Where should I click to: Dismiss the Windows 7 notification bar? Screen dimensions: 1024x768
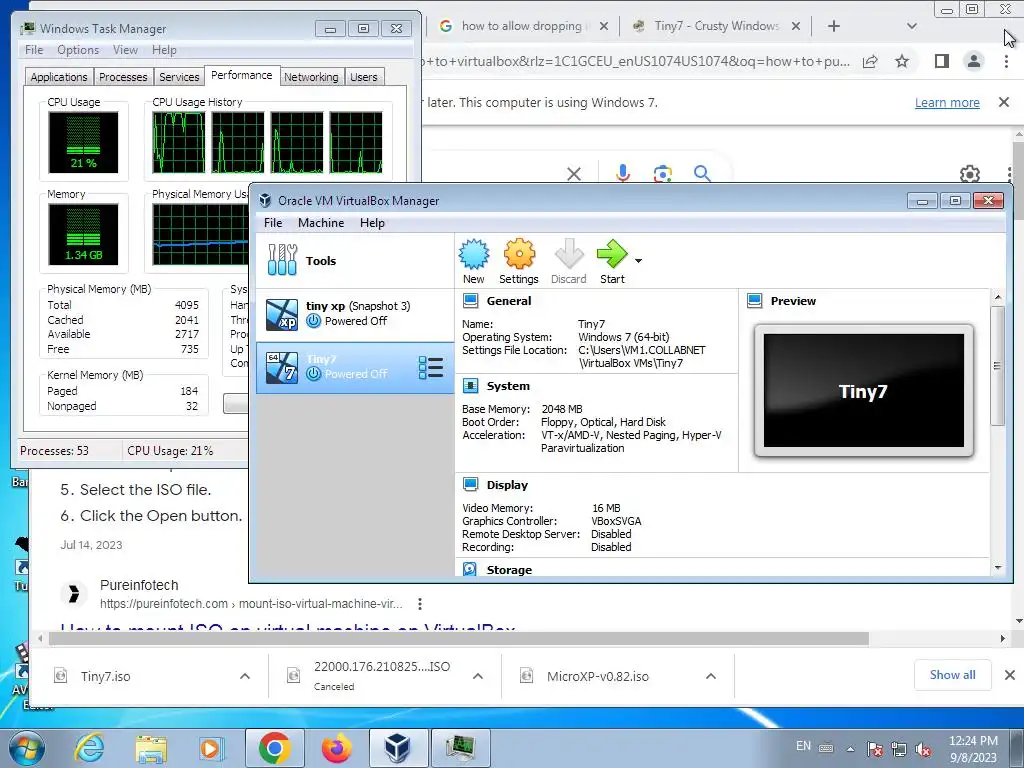tap(1004, 102)
